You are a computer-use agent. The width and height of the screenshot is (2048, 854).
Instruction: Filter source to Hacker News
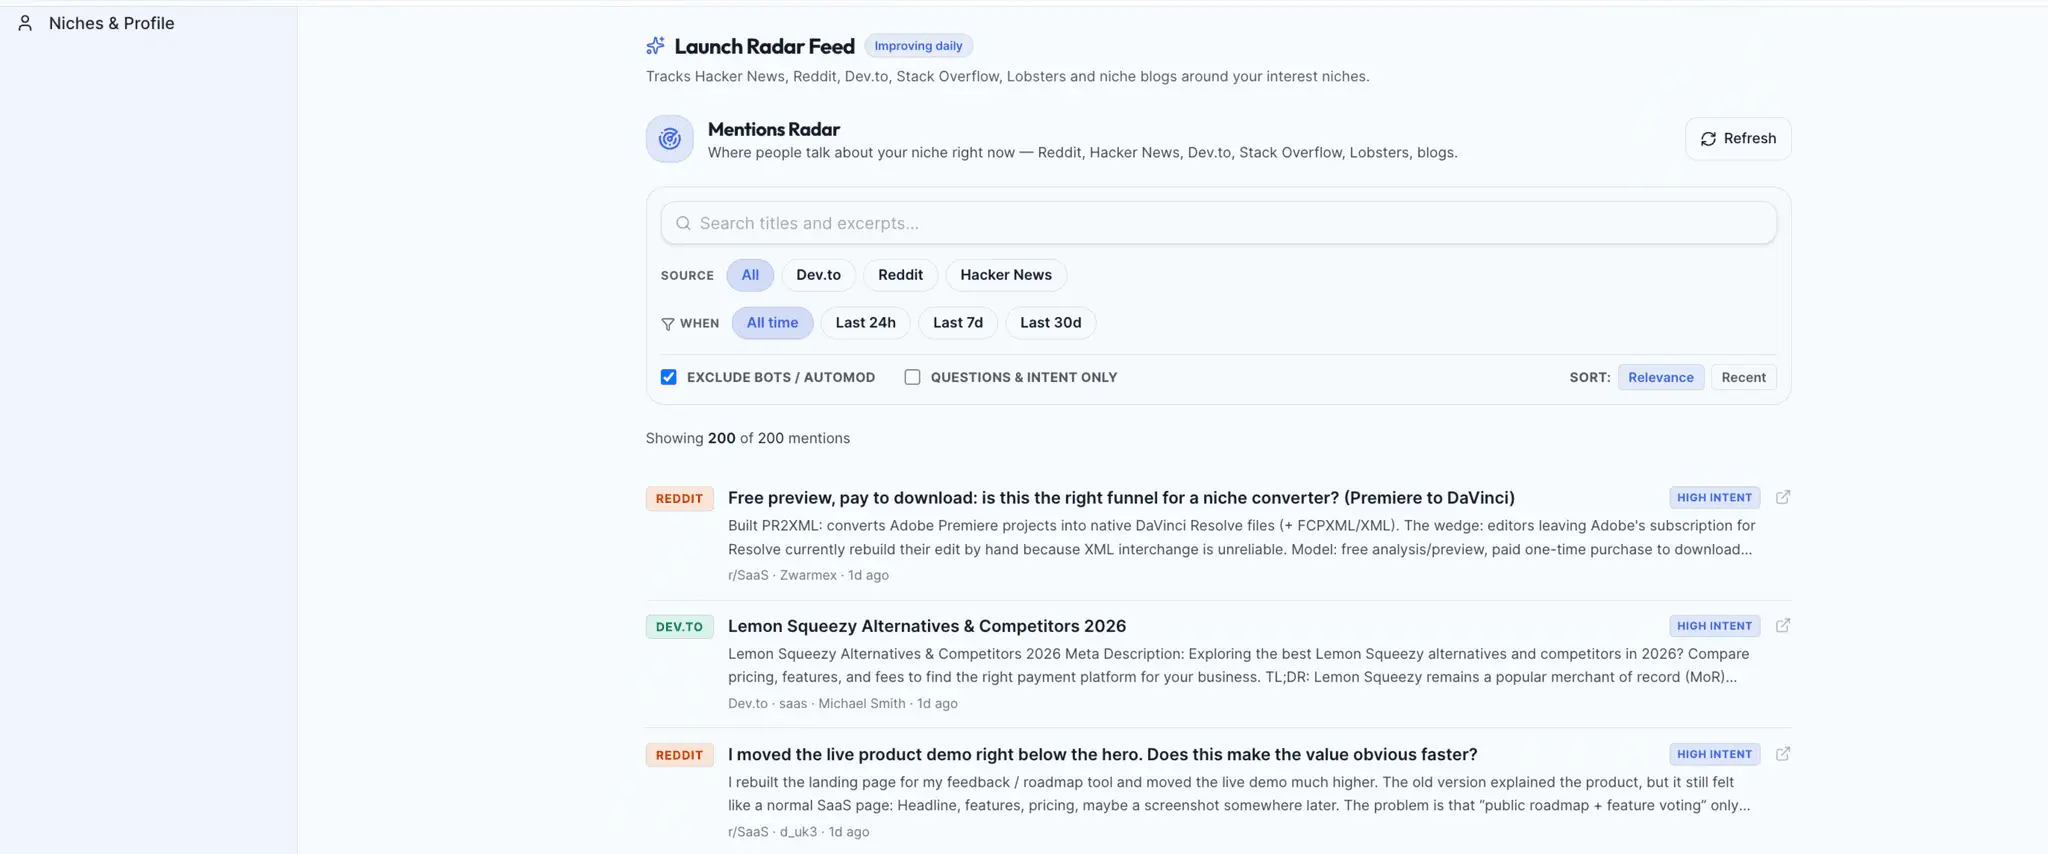tap(1005, 275)
